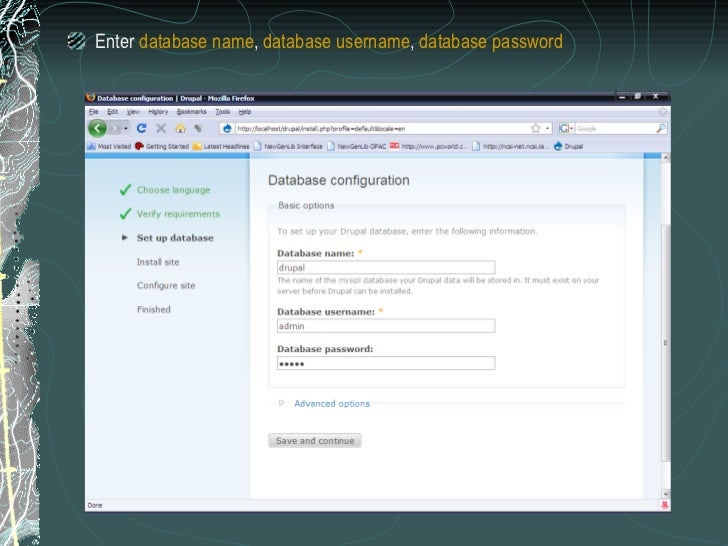
Task: Open the pcworld bookmark
Action: (x=427, y=146)
